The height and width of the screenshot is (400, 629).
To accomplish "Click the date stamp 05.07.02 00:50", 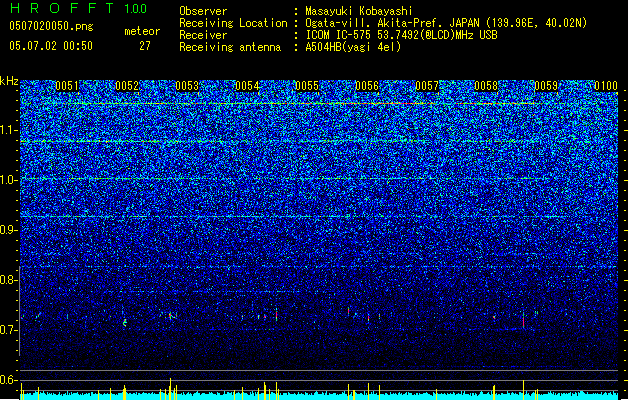I will (51, 46).
